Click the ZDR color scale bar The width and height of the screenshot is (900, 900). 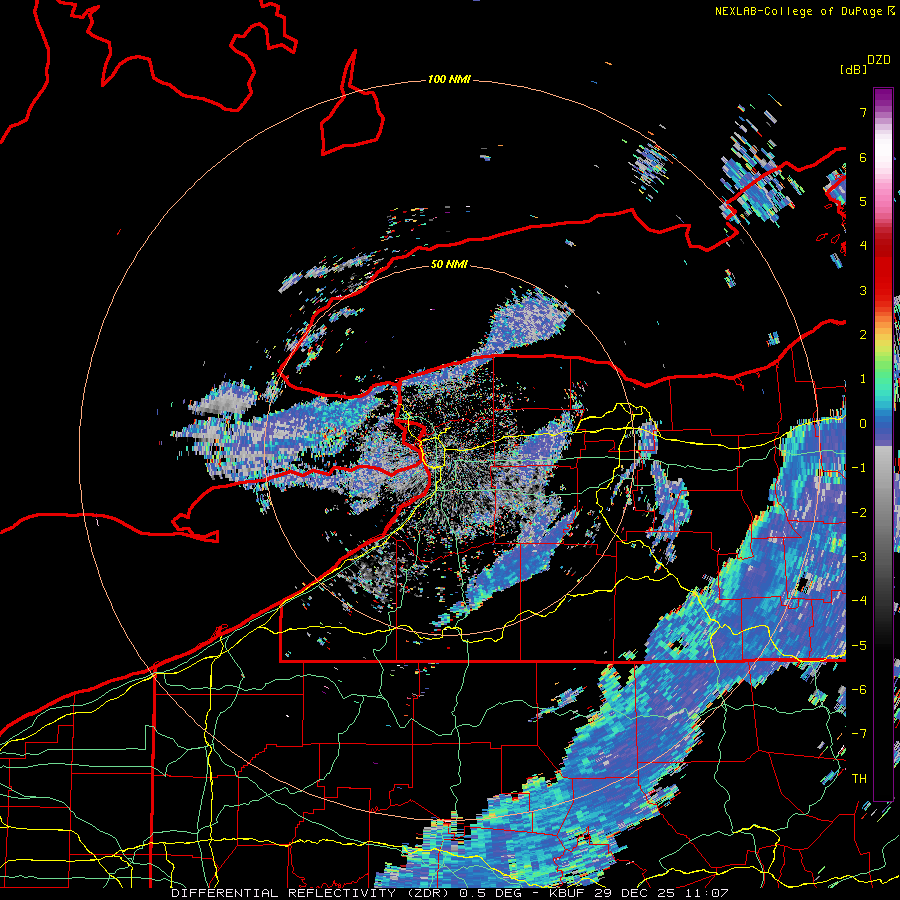click(883, 444)
